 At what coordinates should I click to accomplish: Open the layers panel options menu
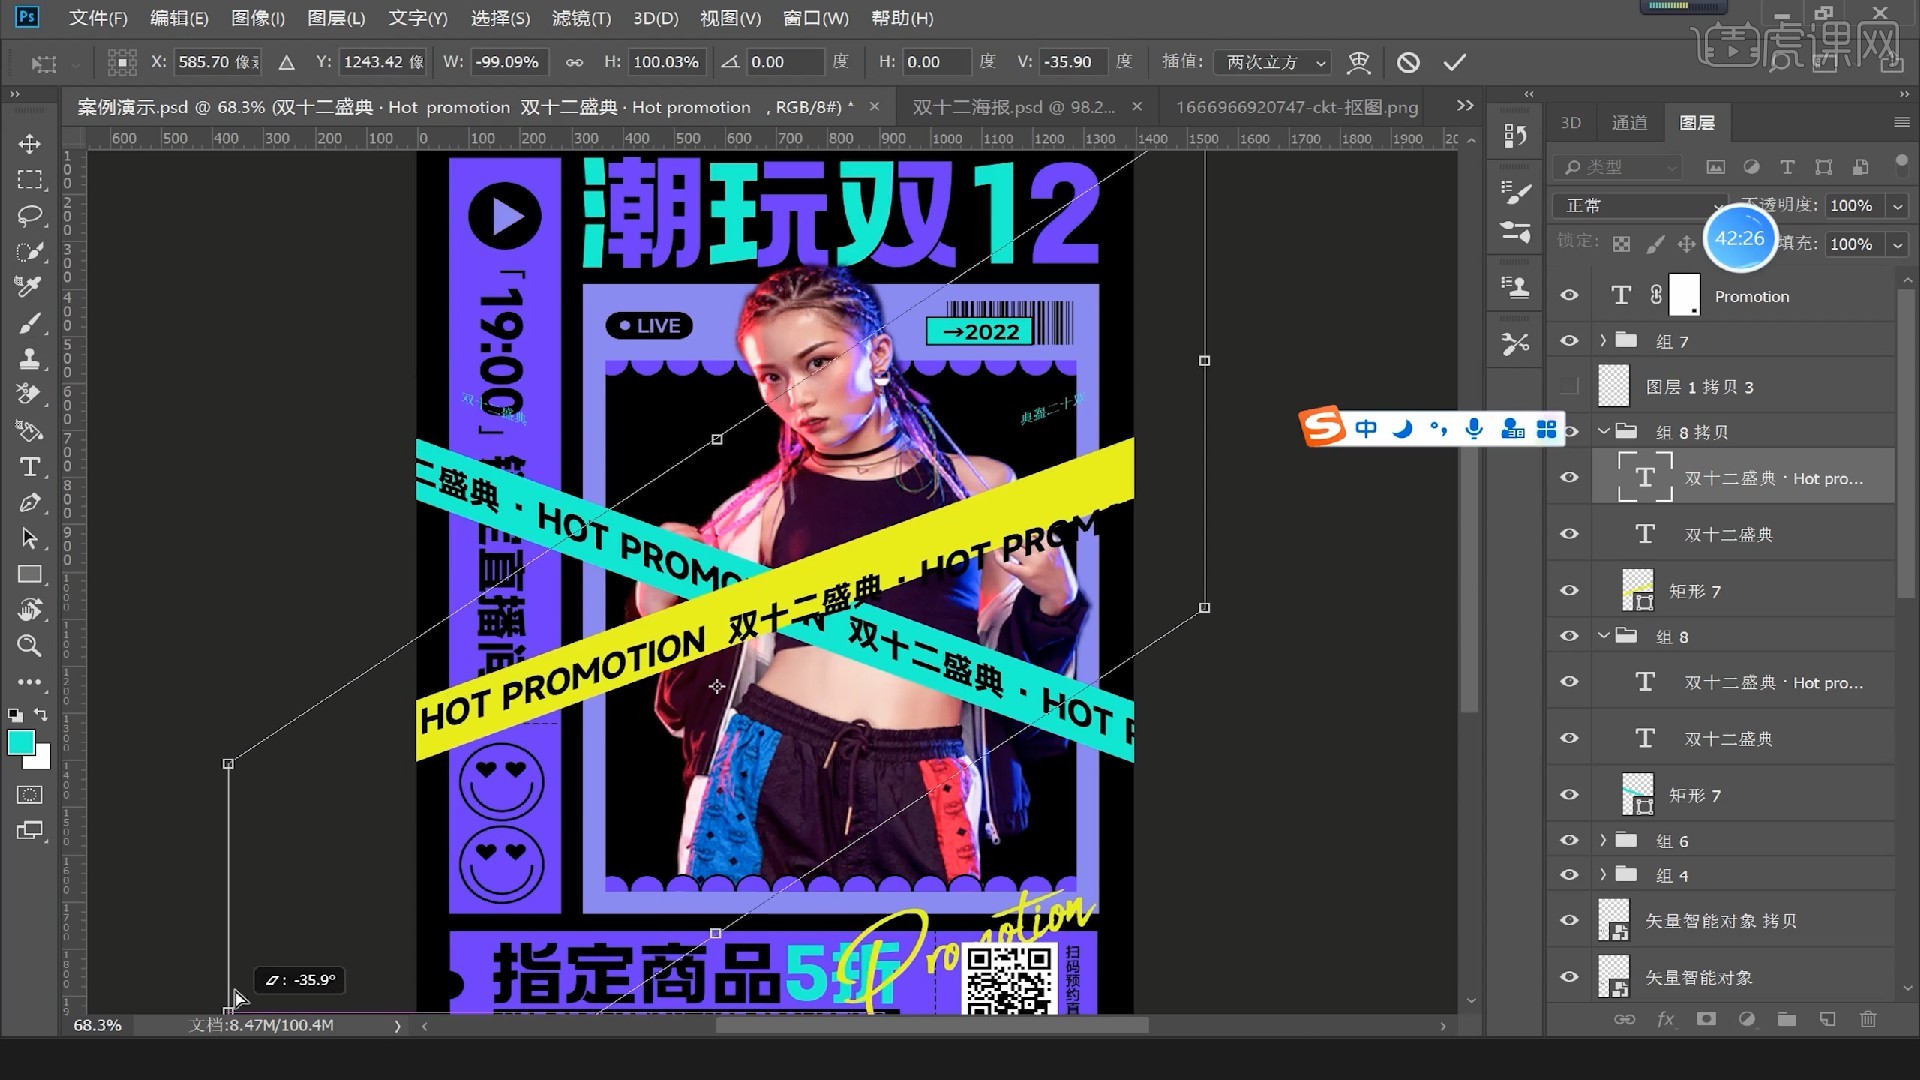coord(1901,123)
